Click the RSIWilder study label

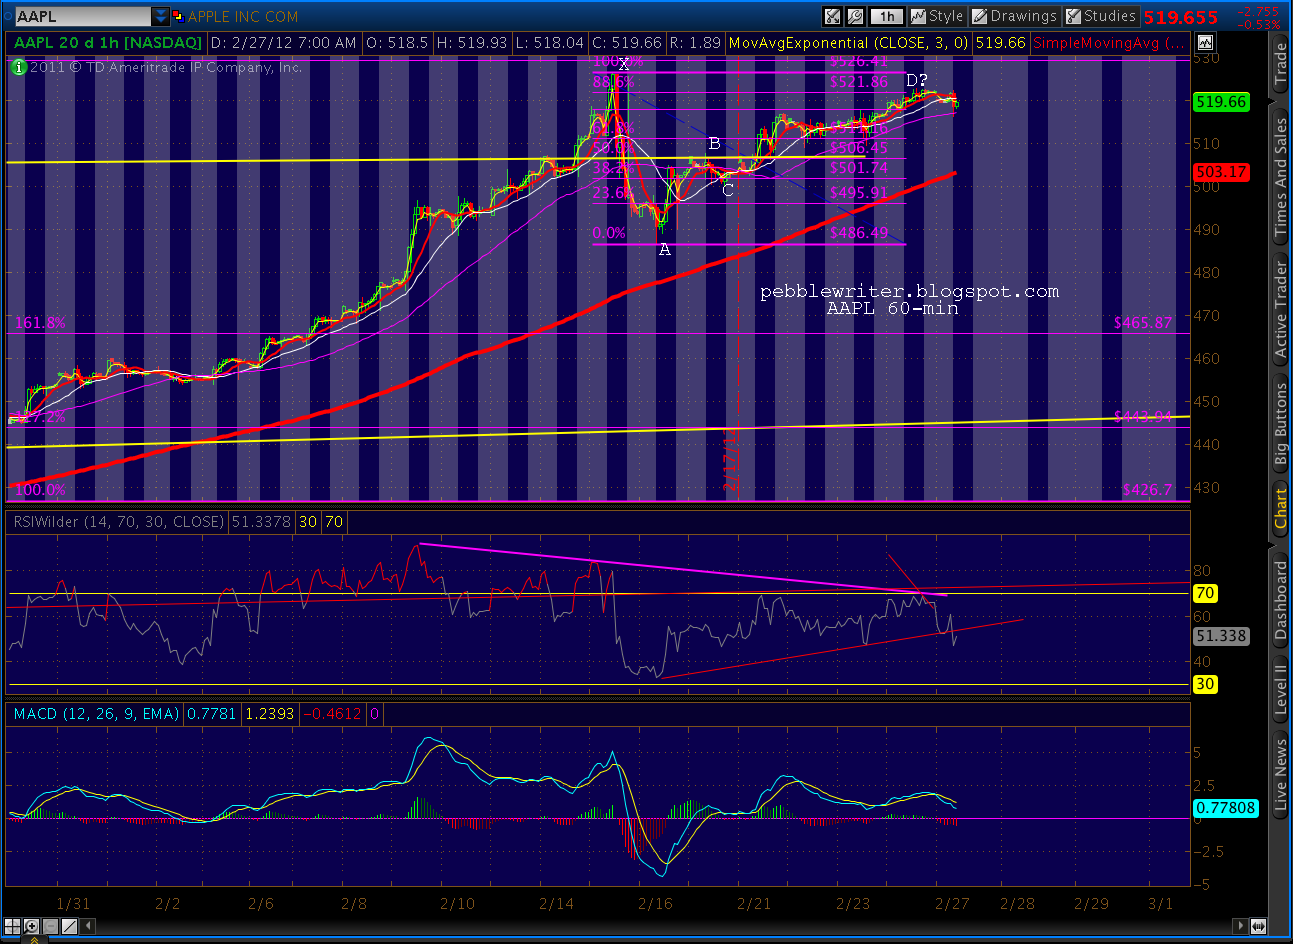coord(118,521)
